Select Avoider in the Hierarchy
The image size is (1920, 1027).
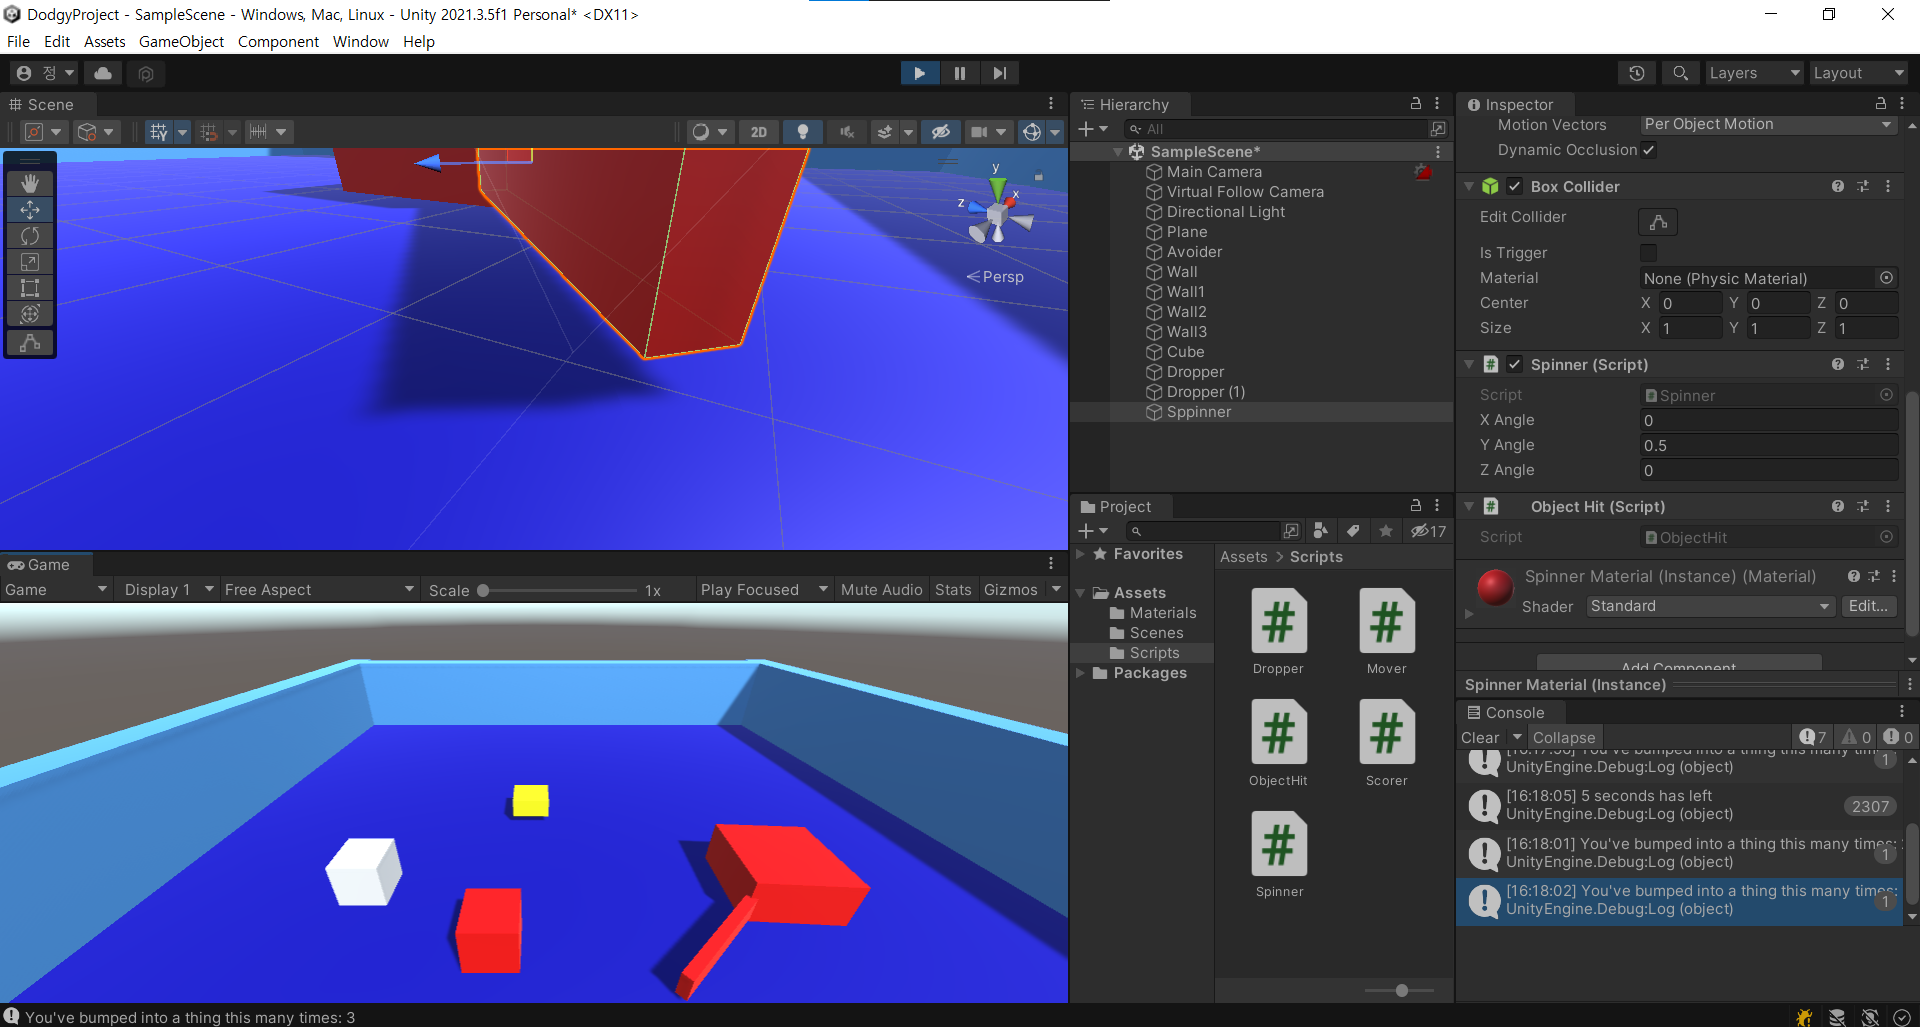[1194, 252]
